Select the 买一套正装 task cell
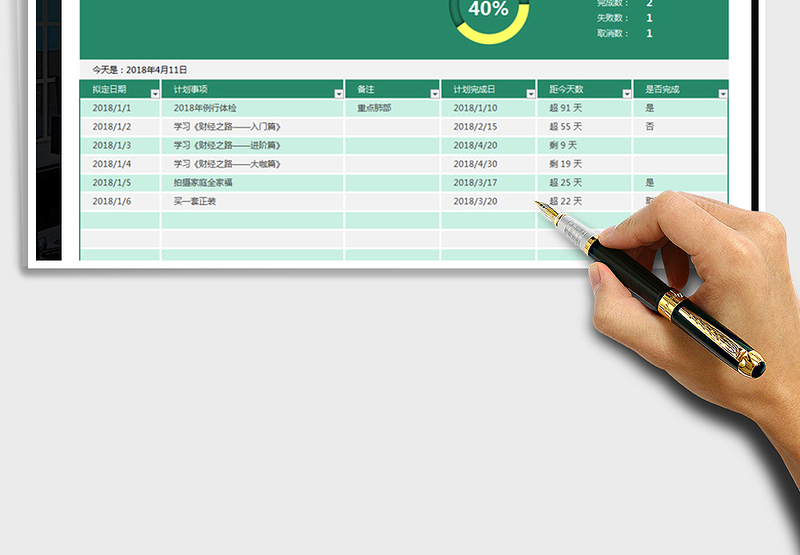The height and width of the screenshot is (555, 800). point(198,201)
